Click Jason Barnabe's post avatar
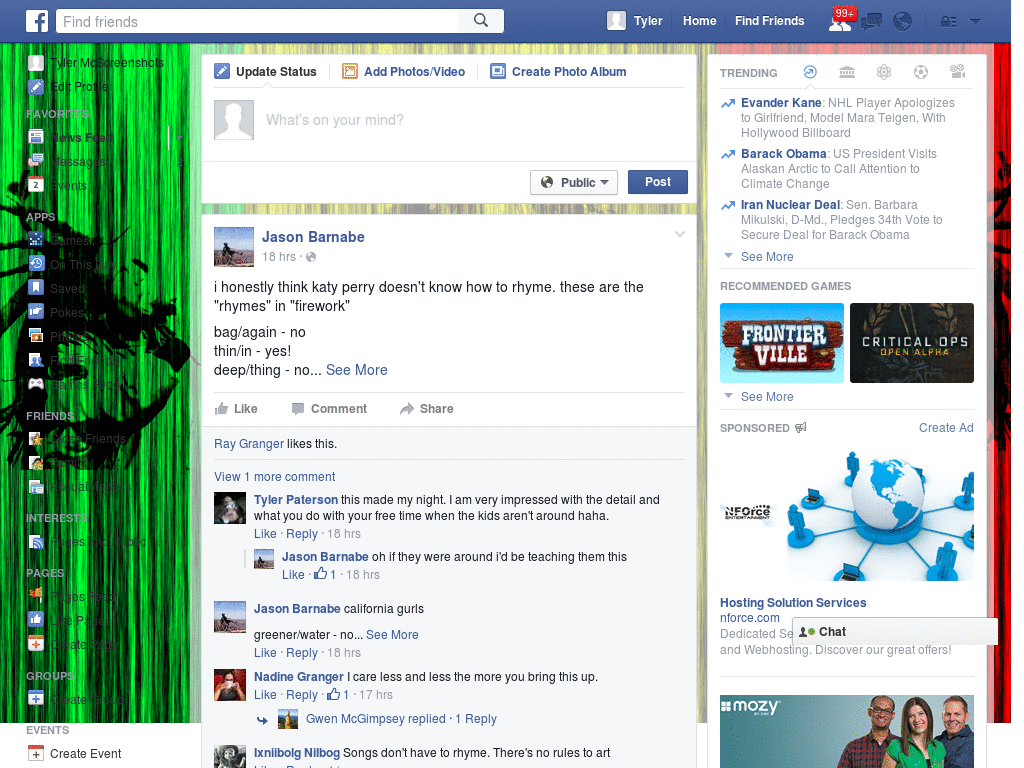The image size is (1024, 768). pos(234,247)
